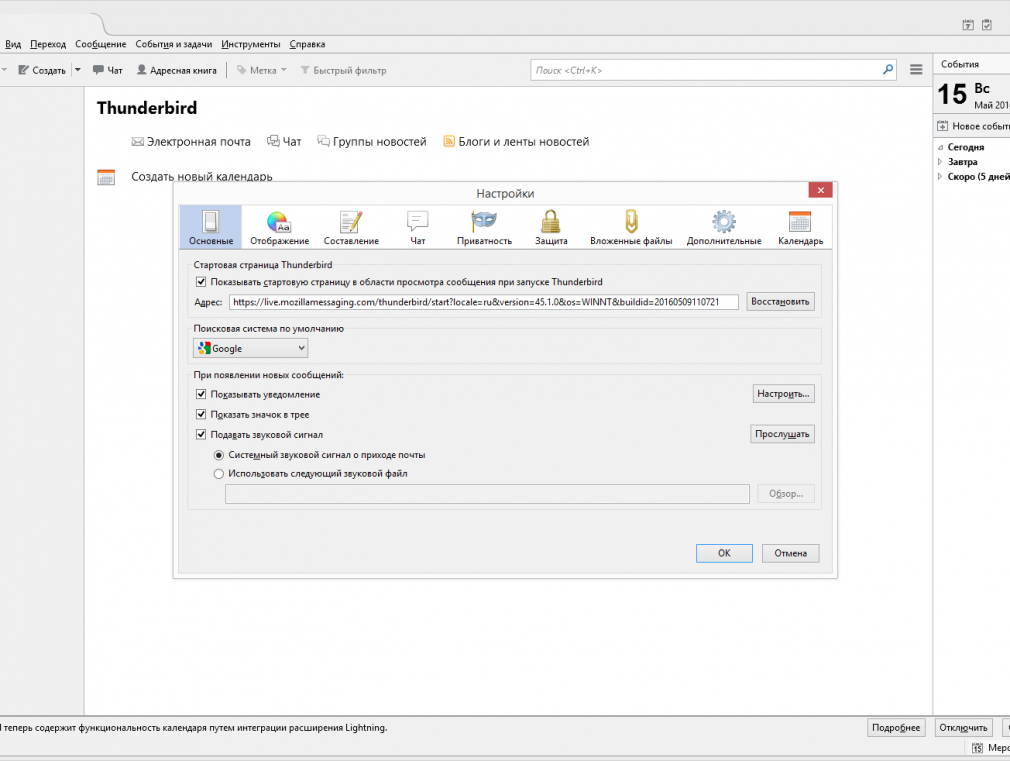Expand the Завтра events group

point(940,162)
